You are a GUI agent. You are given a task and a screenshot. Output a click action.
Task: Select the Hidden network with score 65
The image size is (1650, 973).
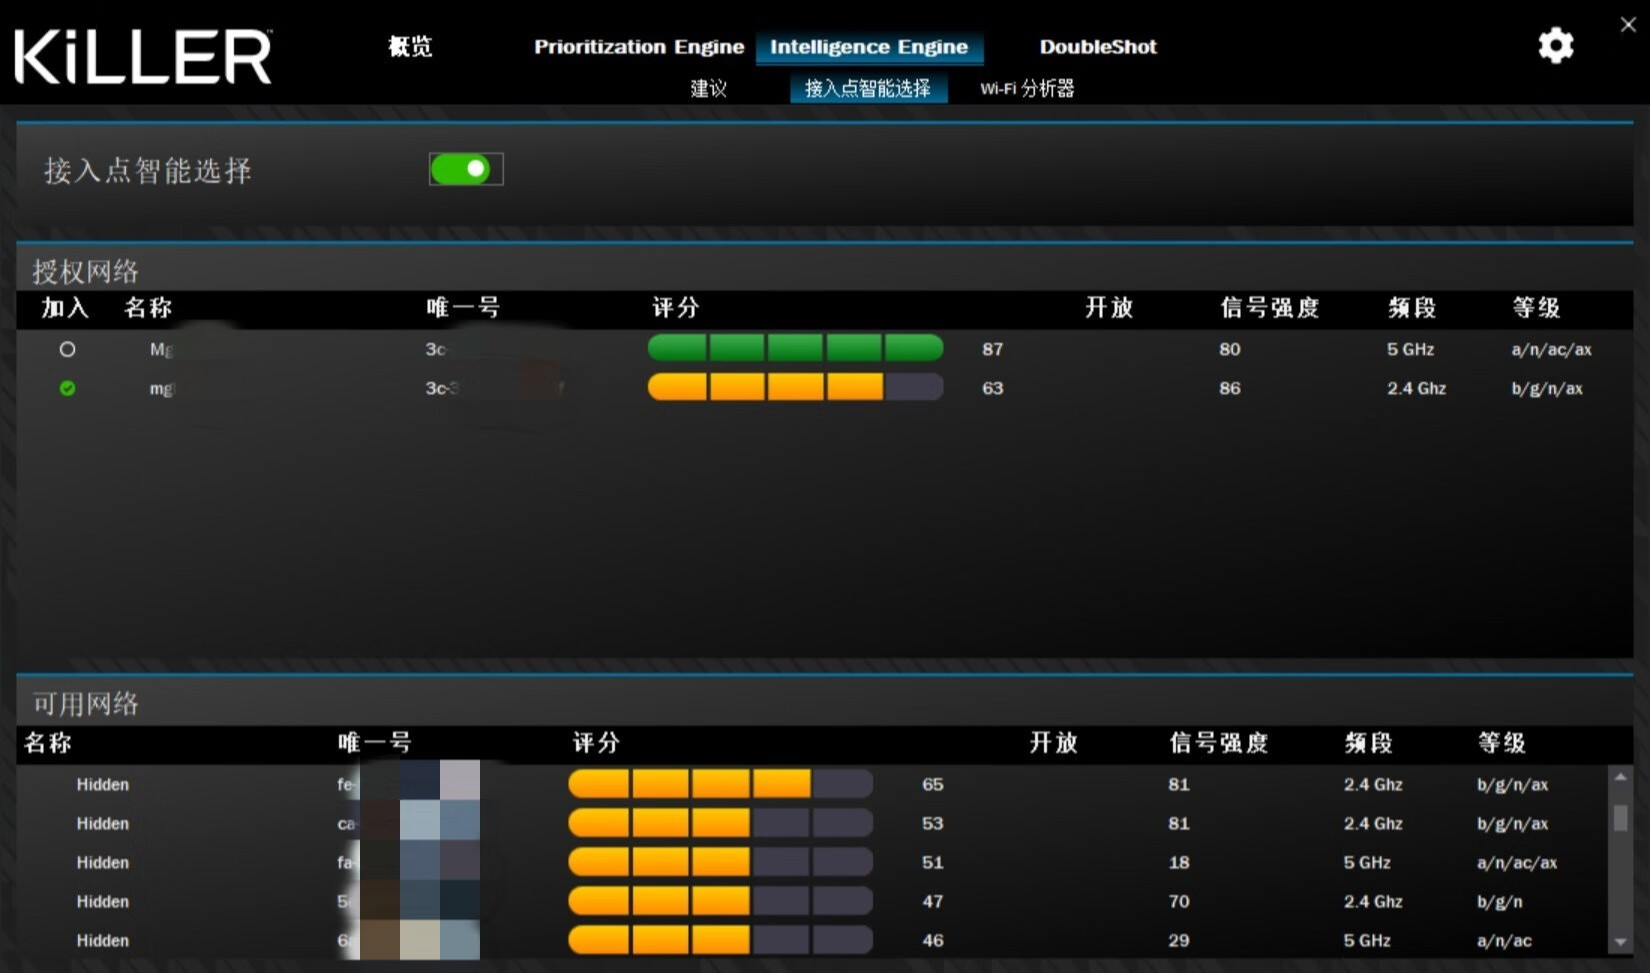pos(103,785)
